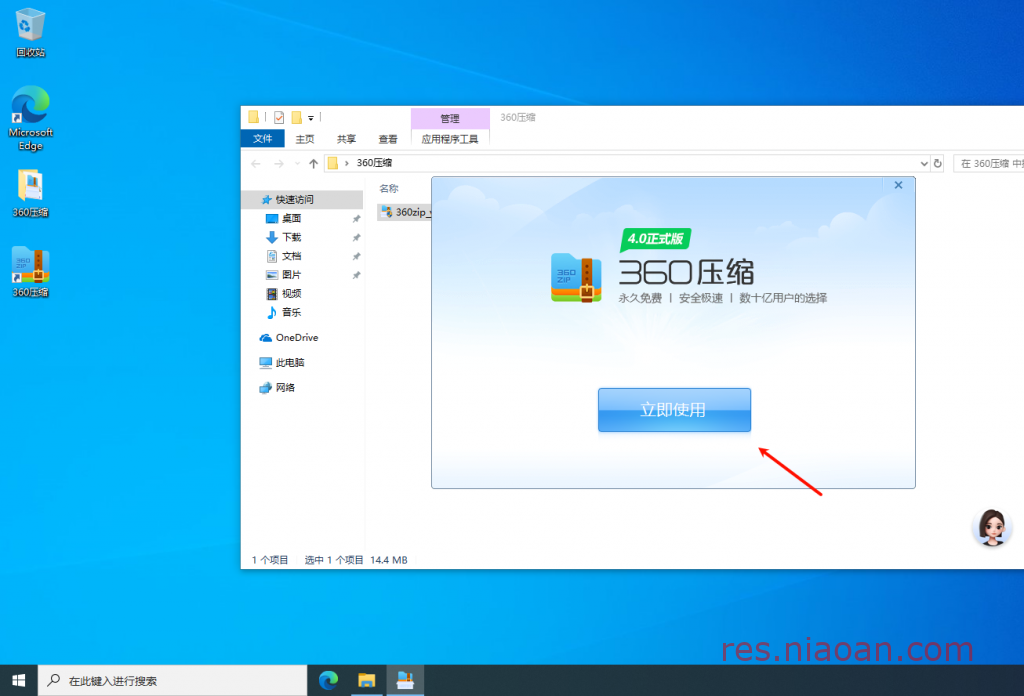Open File Explorer from the taskbar
This screenshot has height=696, width=1024.
point(366,680)
